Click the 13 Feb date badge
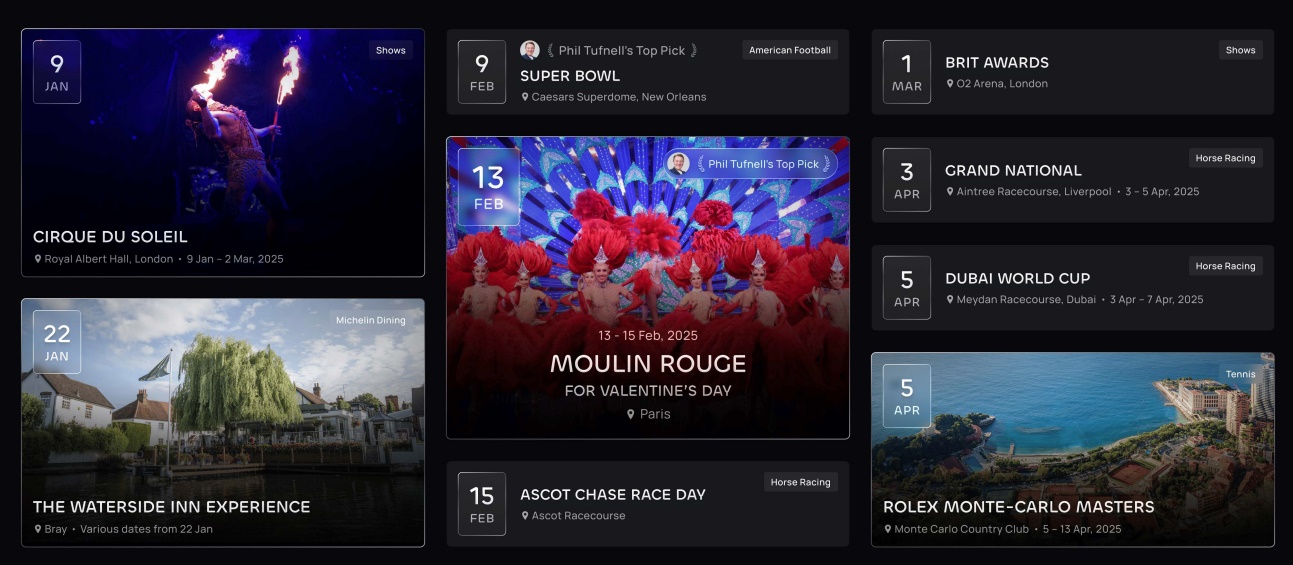Screen dimensions: 1293x565 (x=489, y=187)
